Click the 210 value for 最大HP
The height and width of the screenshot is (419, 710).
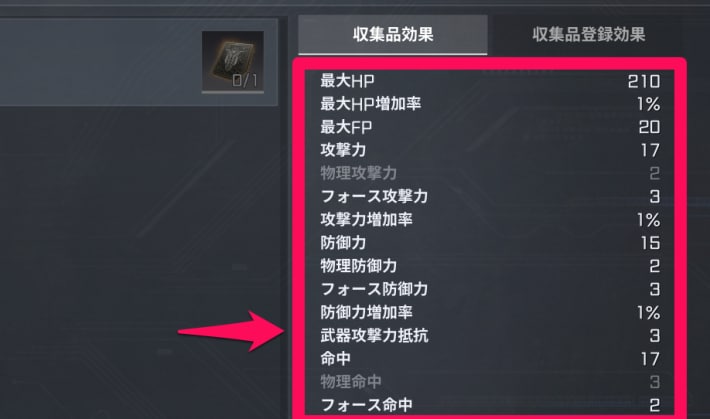(x=643, y=82)
